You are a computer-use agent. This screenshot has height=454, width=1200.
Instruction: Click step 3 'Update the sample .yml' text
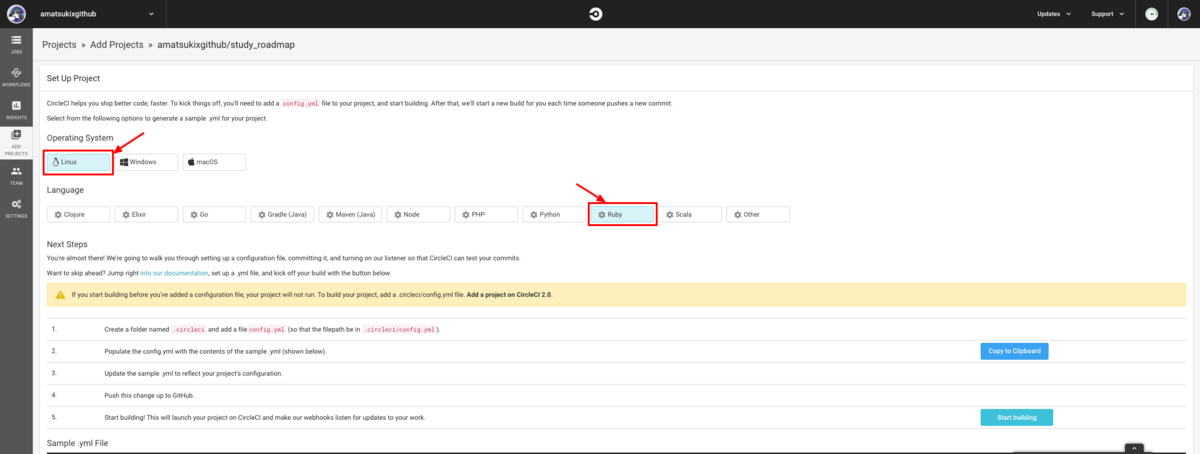pos(193,373)
